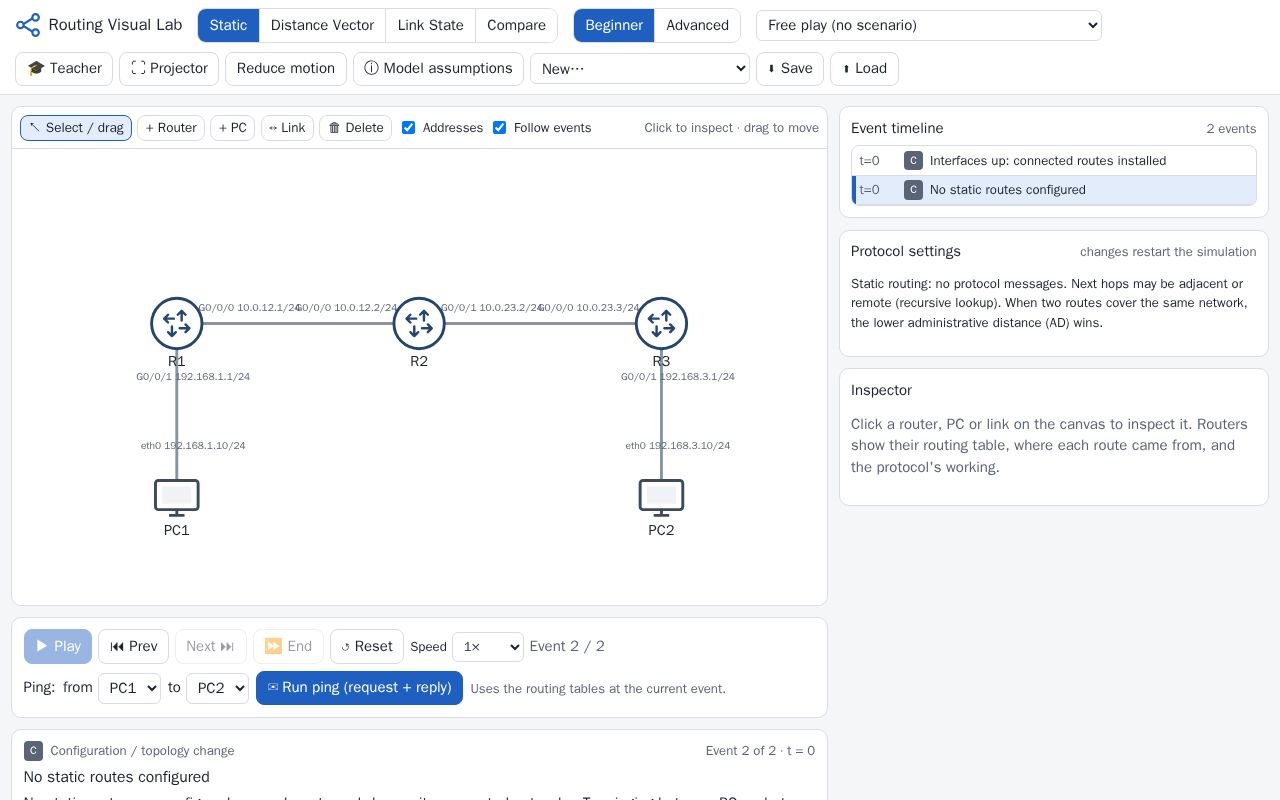
Task: Click the 'G0/0/1 192.168.1.1/24' interface label
Action: tap(193, 377)
